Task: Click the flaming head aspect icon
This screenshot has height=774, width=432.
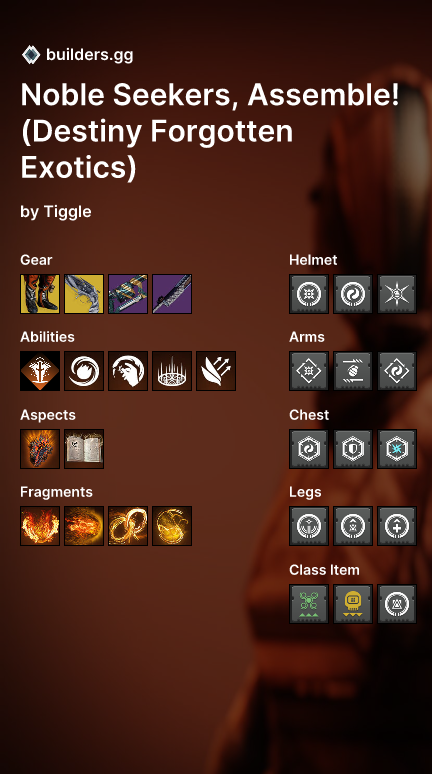Action: pyautogui.click(x=40, y=449)
